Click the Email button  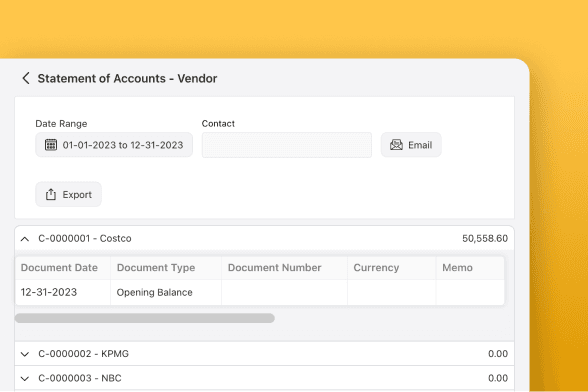411,145
